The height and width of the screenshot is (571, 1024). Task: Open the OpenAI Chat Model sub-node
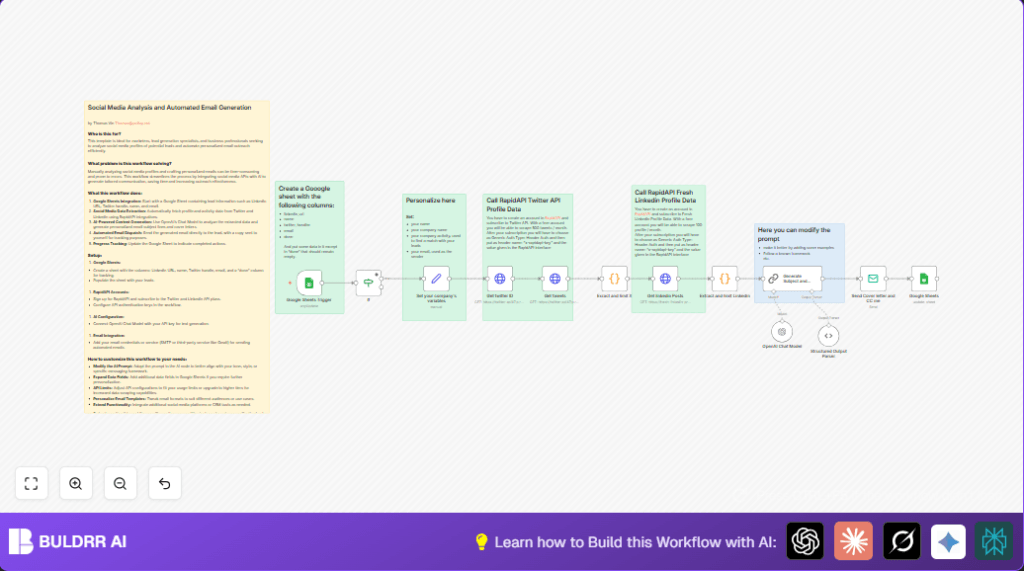(782, 332)
